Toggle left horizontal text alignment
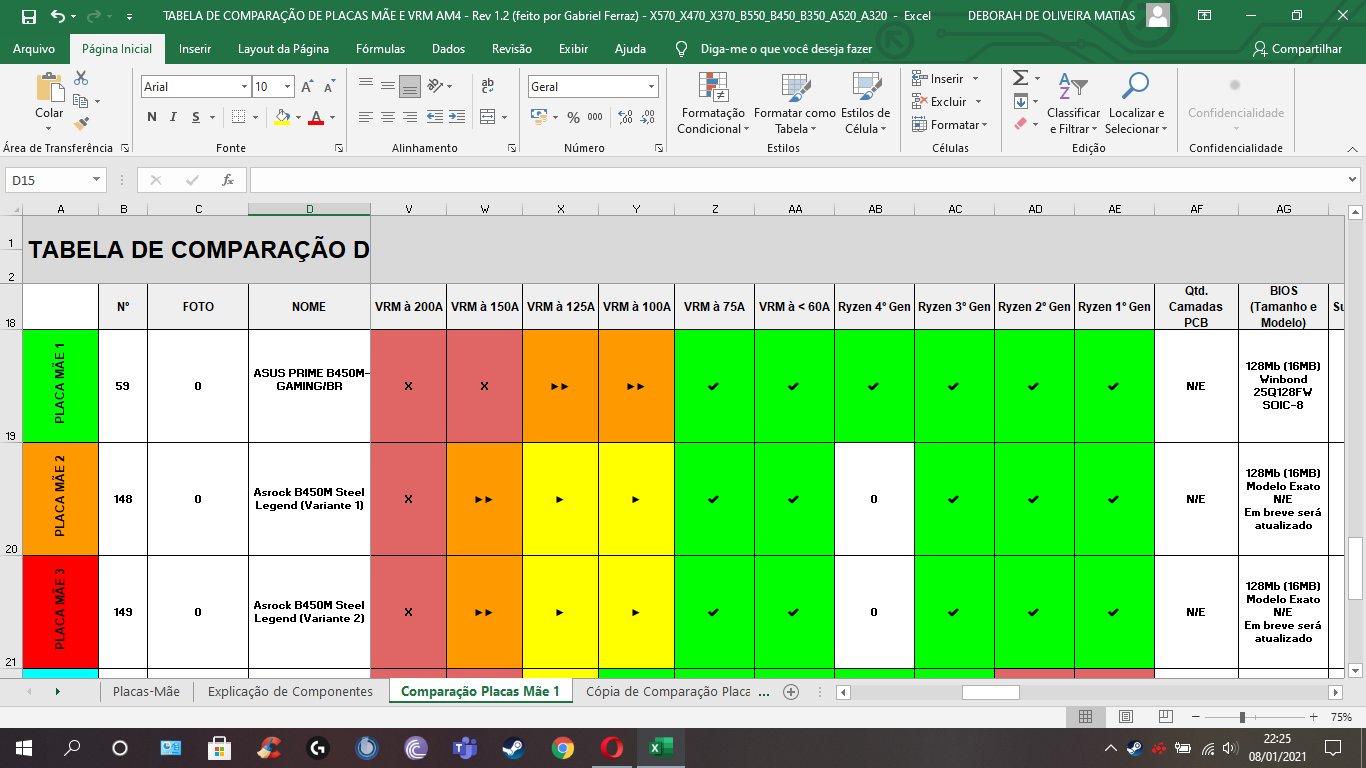This screenshot has width=1366, height=768. pos(366,117)
